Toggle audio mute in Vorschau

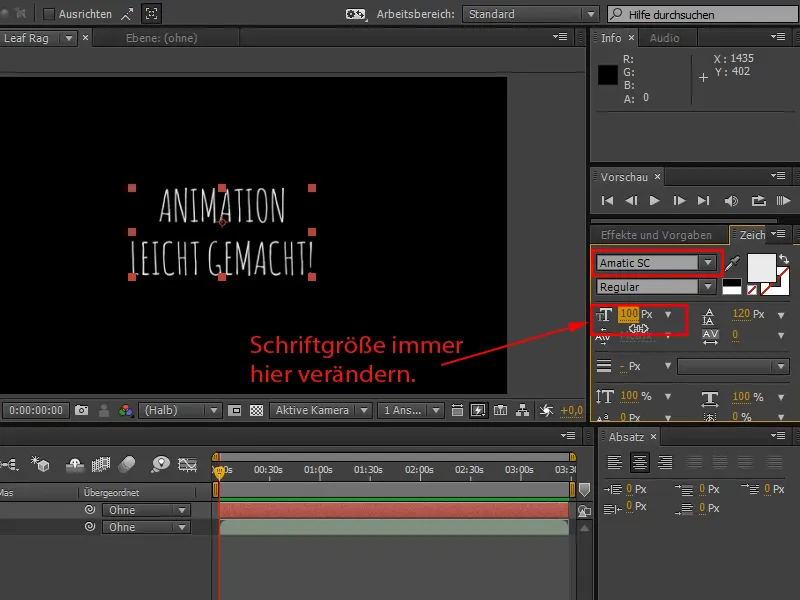(731, 201)
